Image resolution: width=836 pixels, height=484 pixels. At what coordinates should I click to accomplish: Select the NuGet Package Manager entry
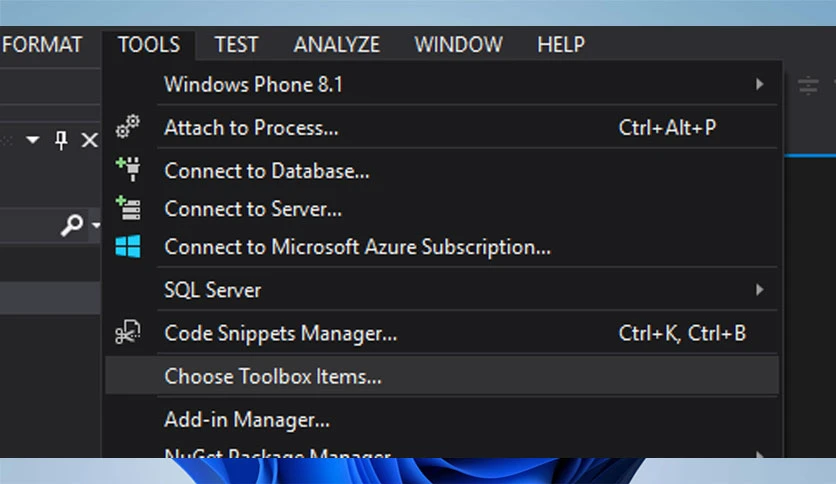point(442,452)
